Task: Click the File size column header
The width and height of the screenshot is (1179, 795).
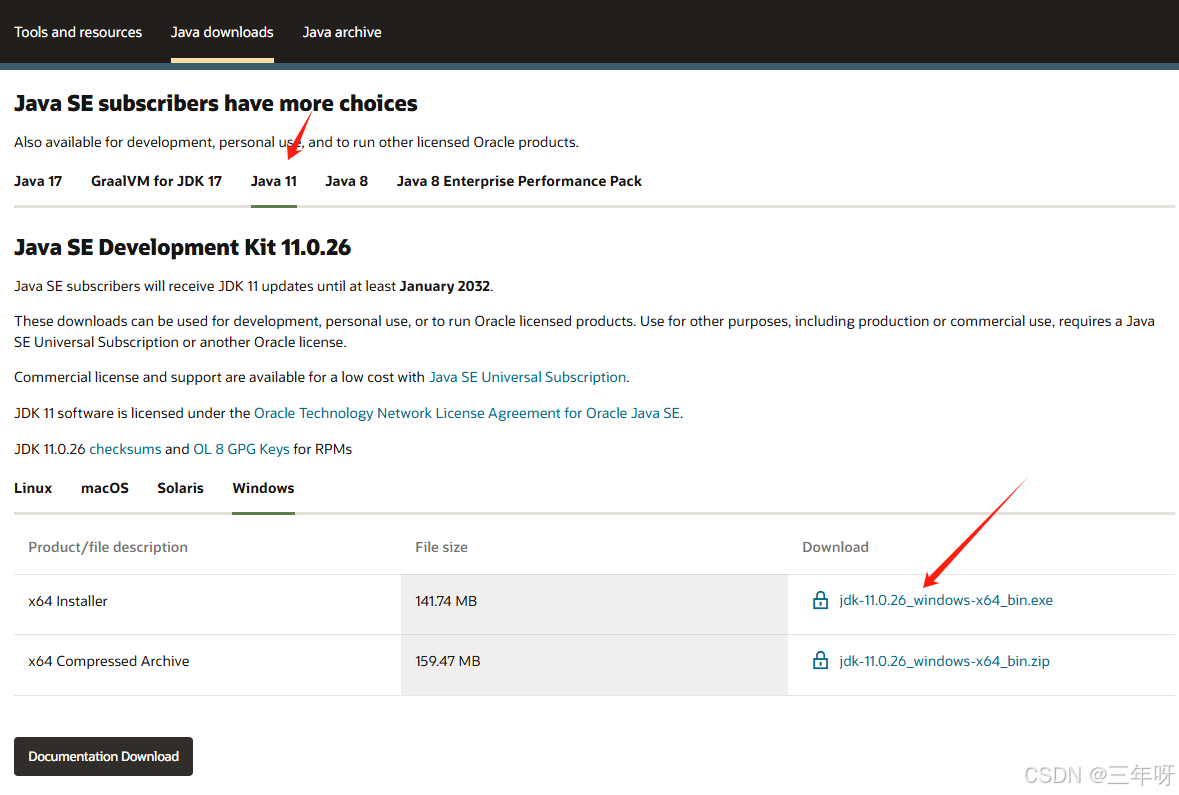Action: click(441, 547)
